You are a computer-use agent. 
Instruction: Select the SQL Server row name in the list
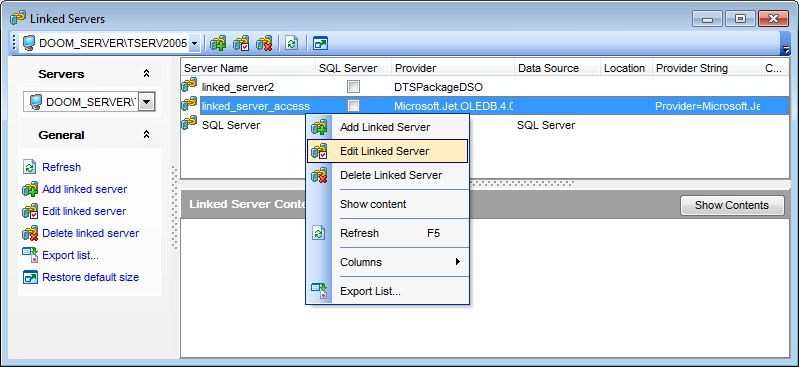[231, 125]
